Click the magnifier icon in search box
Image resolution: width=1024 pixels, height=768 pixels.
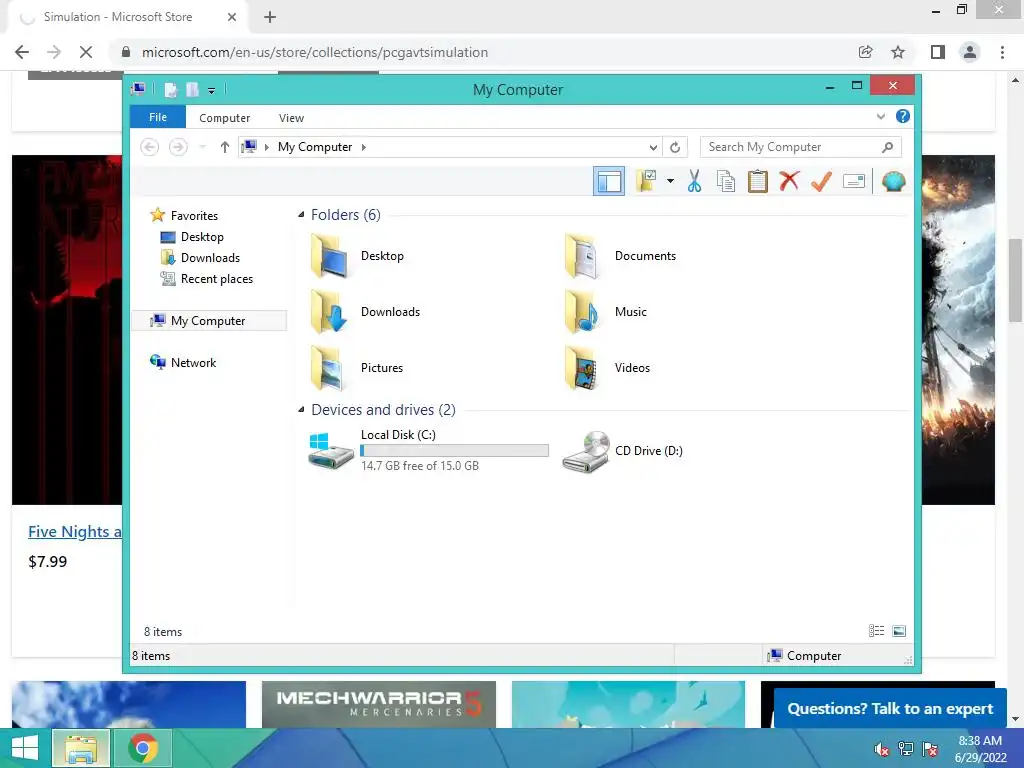pyautogui.click(x=887, y=147)
